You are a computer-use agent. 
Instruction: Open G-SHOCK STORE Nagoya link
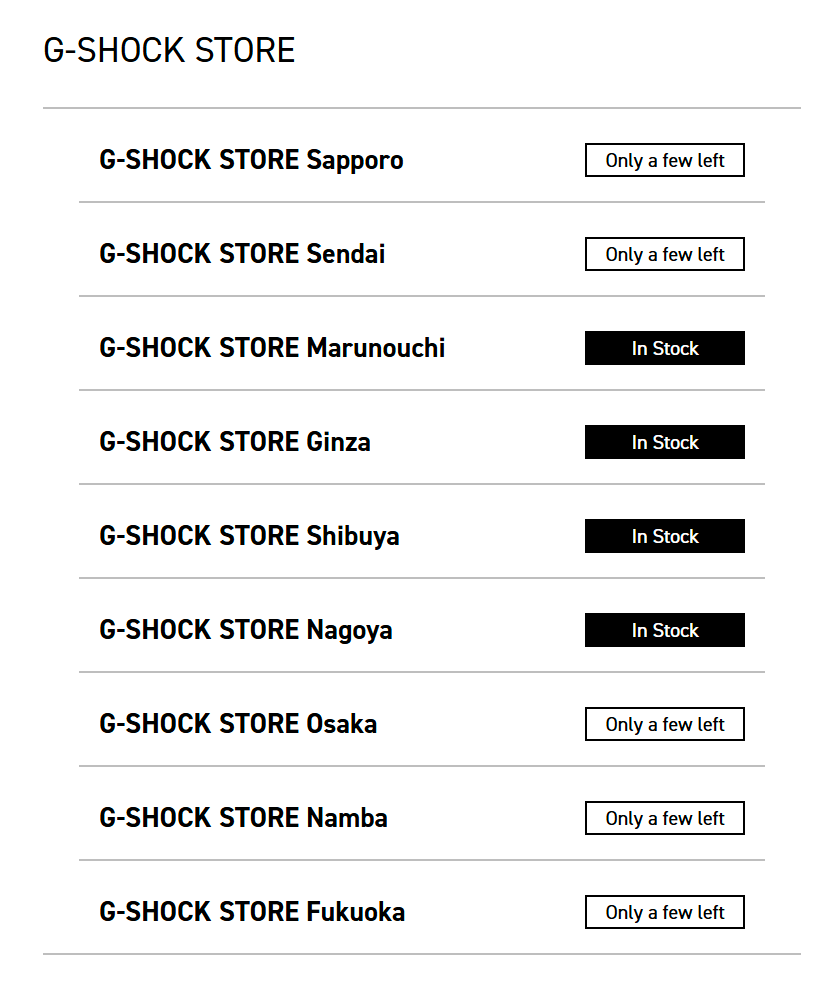pyautogui.click(x=246, y=630)
